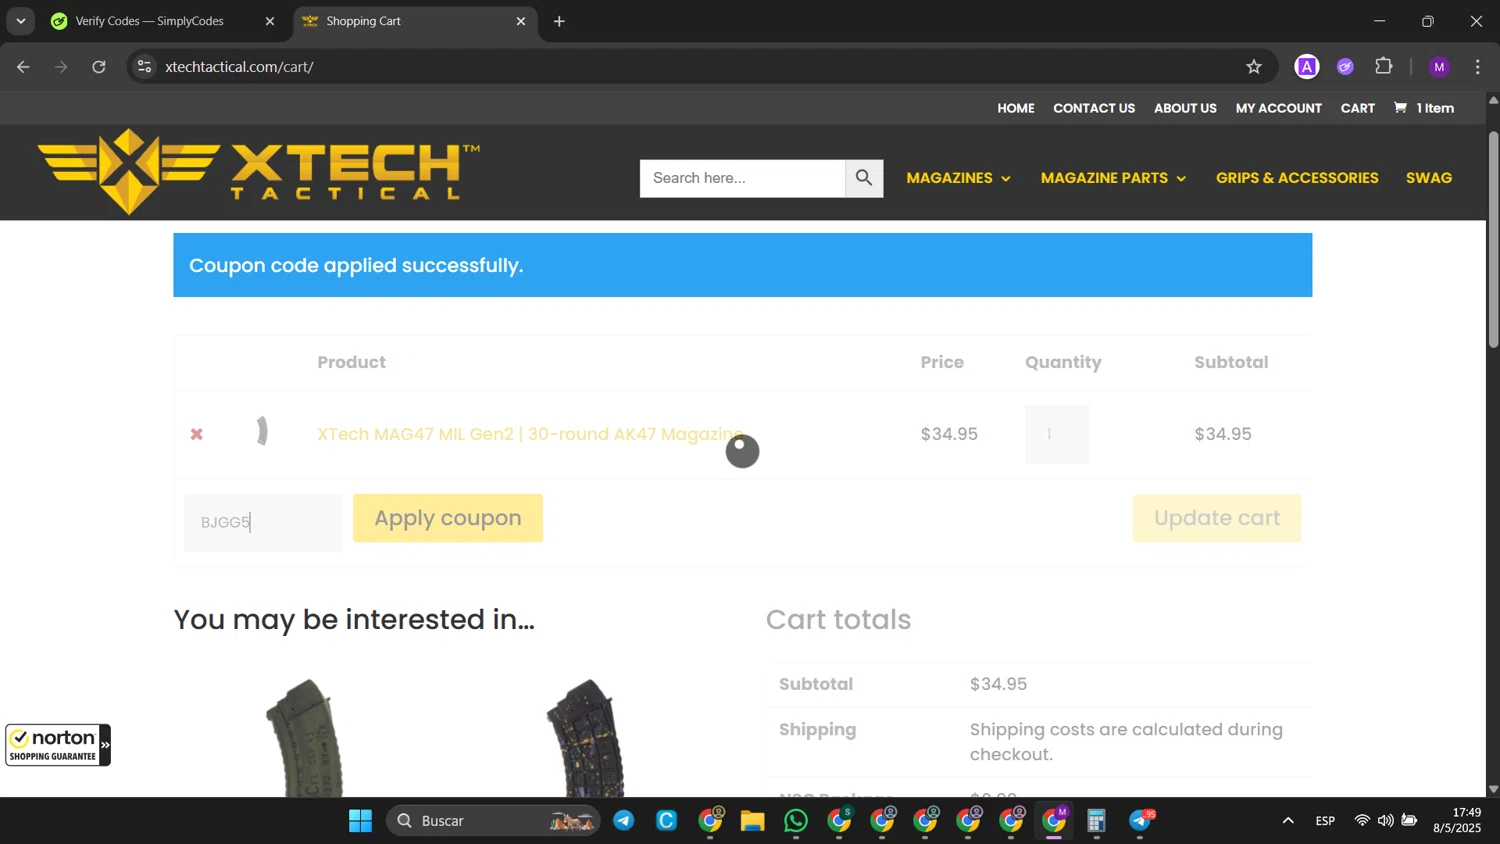This screenshot has height=844, width=1500.
Task: Go back to previous page
Action: pyautogui.click(x=23, y=67)
